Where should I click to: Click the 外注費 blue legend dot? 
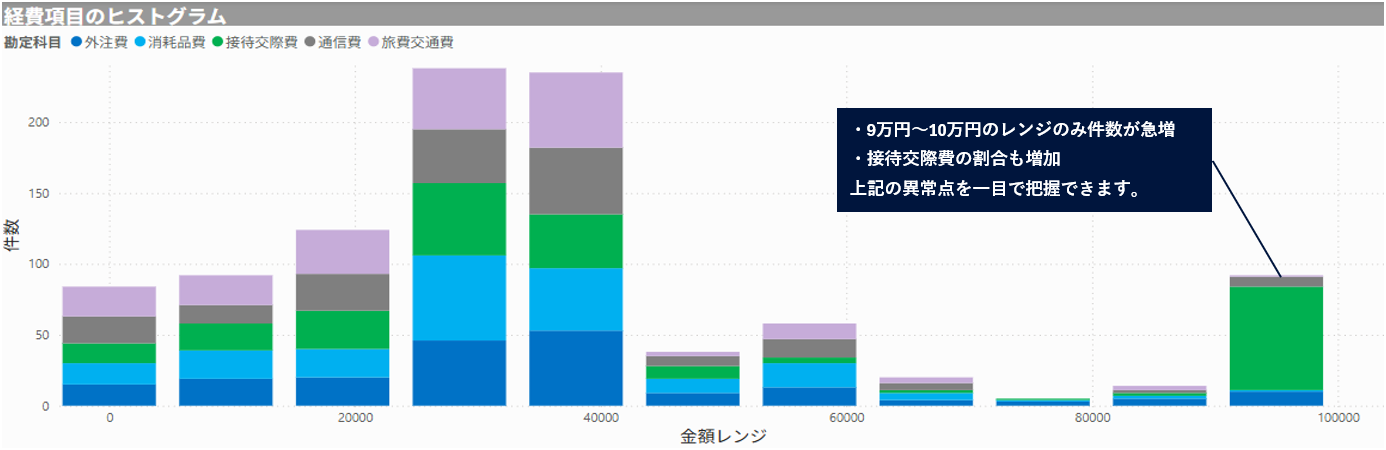pyautogui.click(x=77, y=43)
